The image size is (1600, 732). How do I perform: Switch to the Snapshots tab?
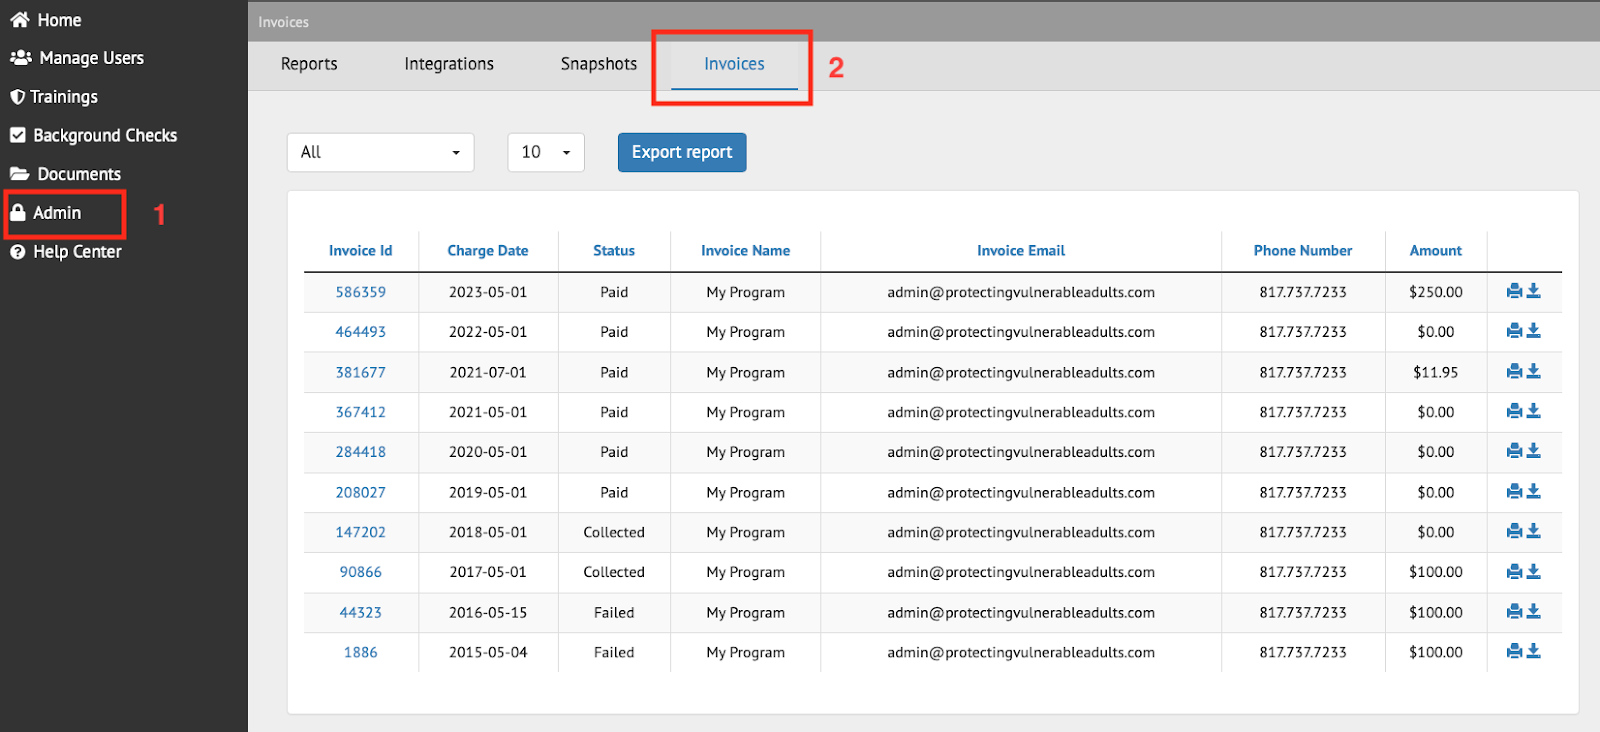click(x=599, y=64)
